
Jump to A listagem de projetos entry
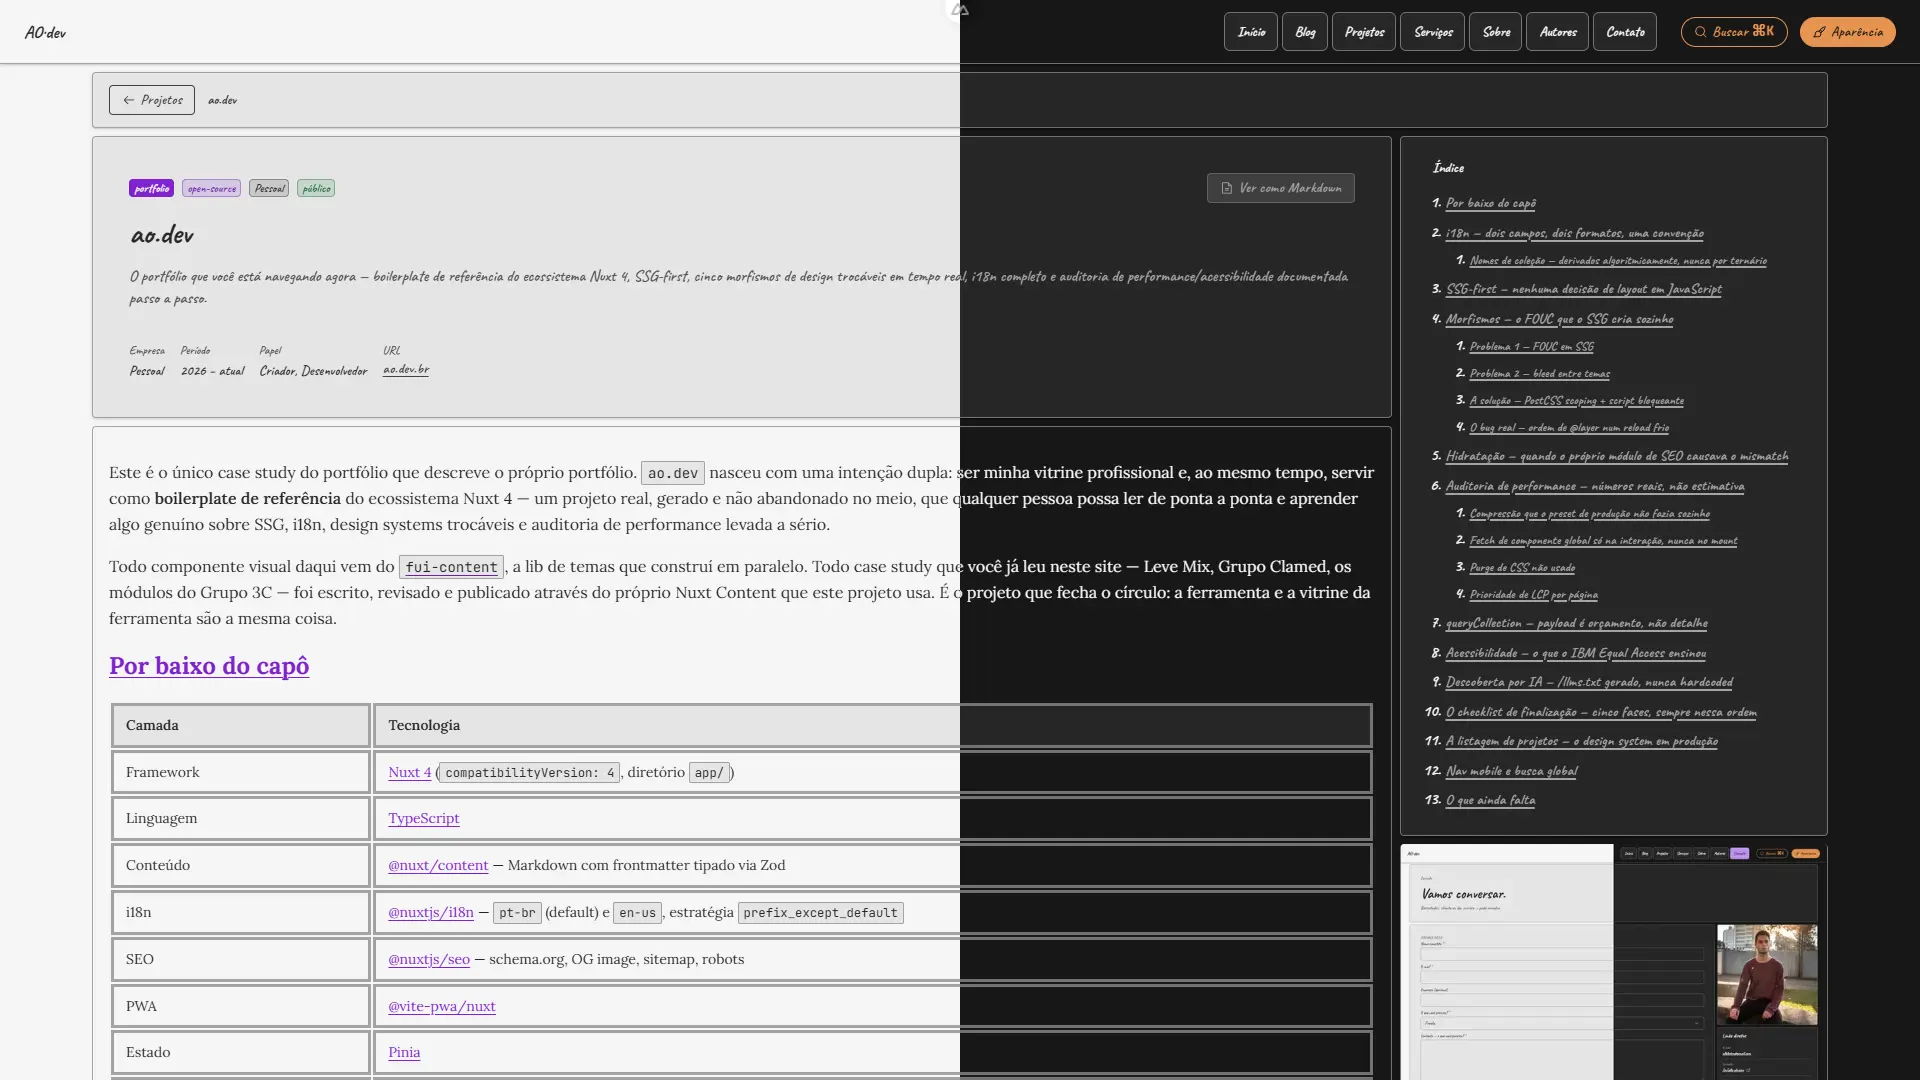(1582, 741)
